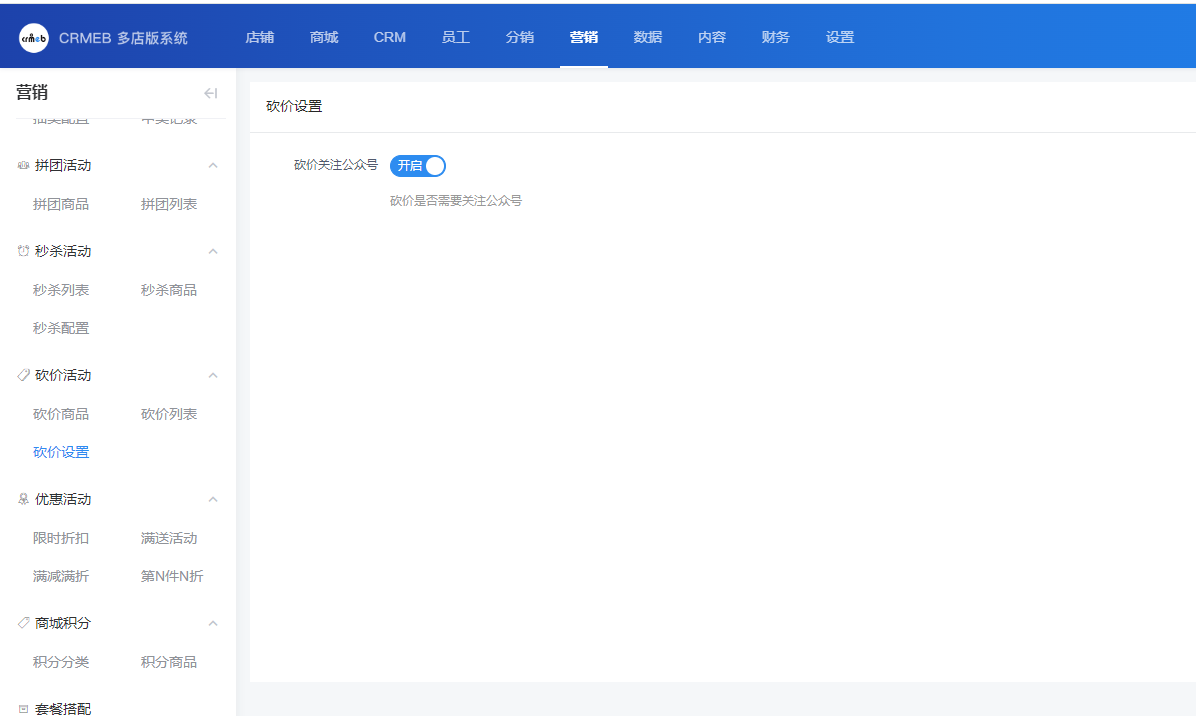Click the 砍价活动 tag icon
Image resolution: width=1196 pixels, height=716 pixels.
click(23, 375)
